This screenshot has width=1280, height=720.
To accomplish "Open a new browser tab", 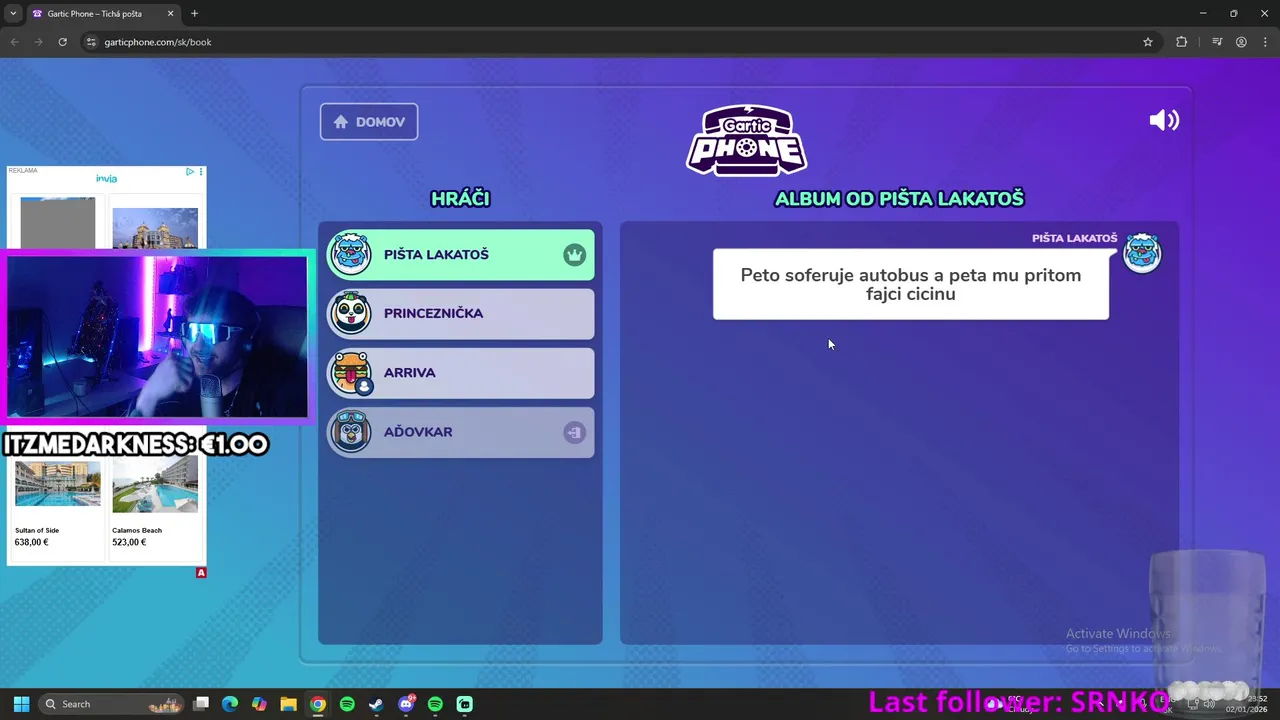I will coord(194,14).
